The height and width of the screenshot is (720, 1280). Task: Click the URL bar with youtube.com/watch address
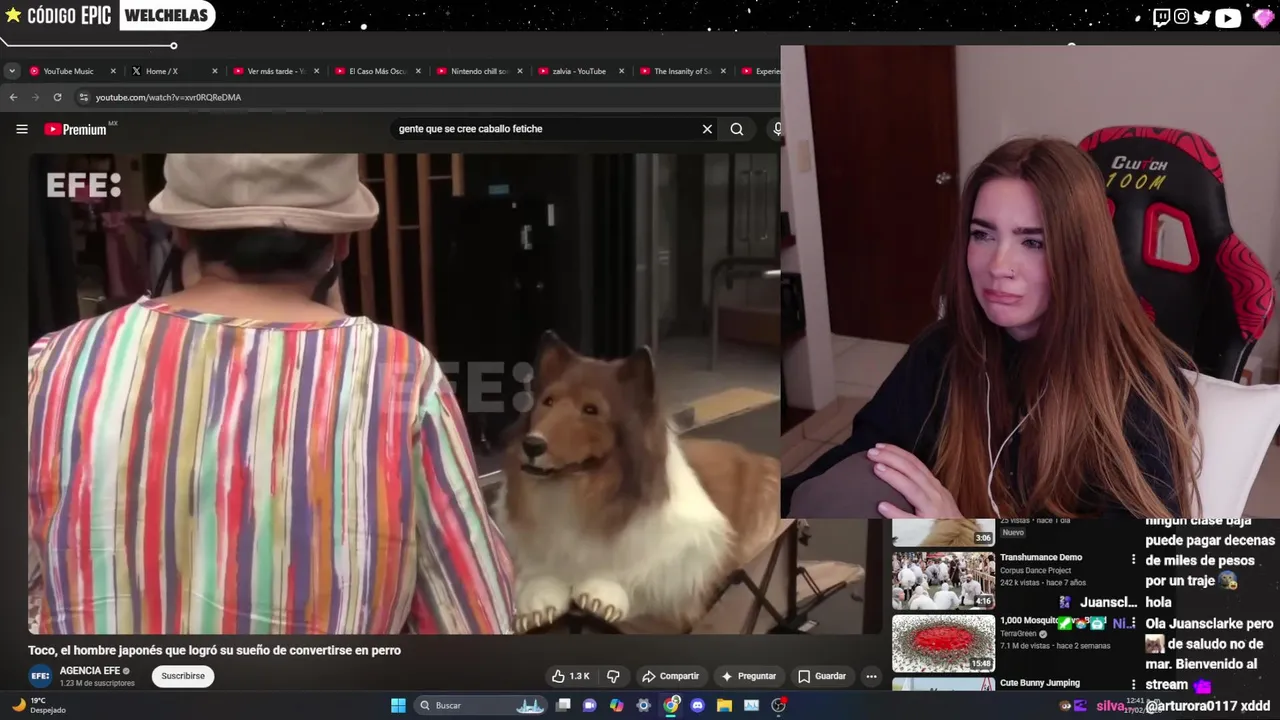tap(425, 97)
